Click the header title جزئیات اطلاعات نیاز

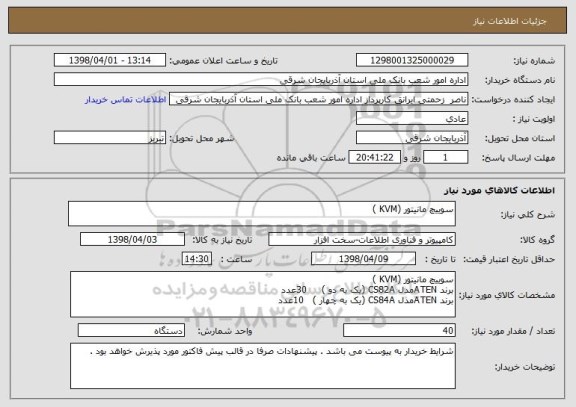[510, 21]
